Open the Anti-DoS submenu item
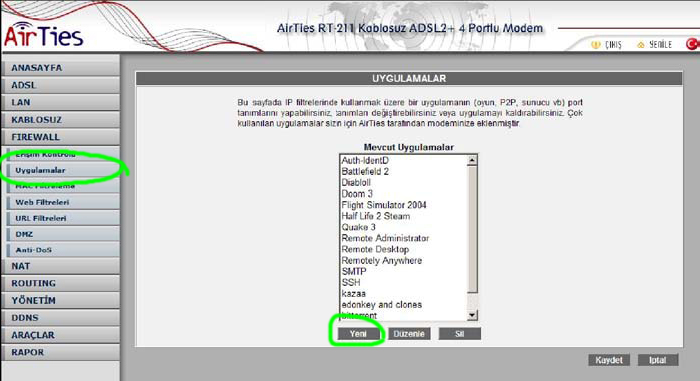The image size is (700, 381). 63,250
